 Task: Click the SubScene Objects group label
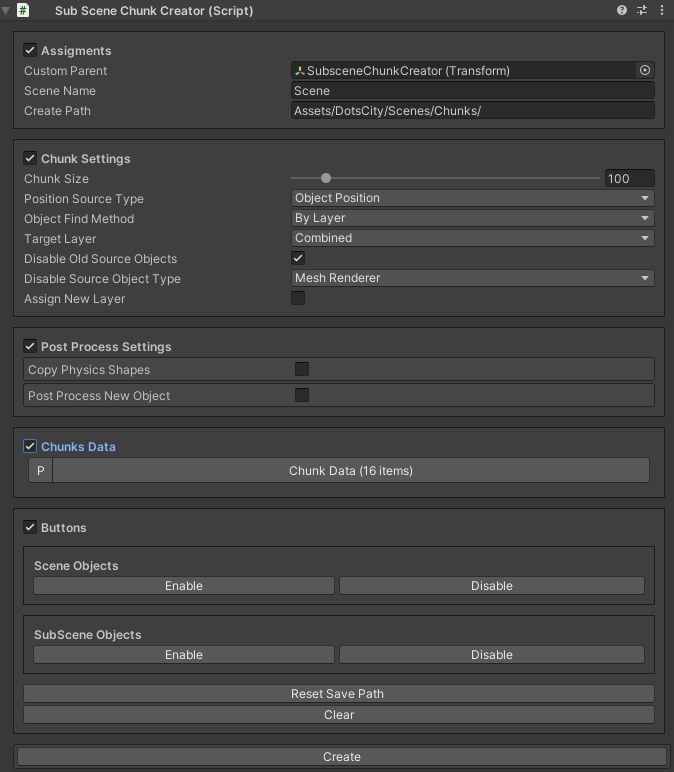(88, 635)
